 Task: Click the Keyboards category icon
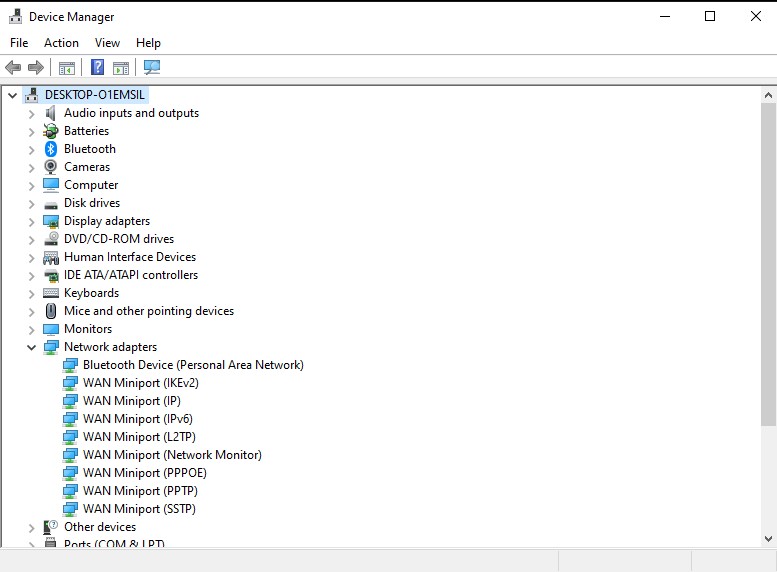coord(51,293)
